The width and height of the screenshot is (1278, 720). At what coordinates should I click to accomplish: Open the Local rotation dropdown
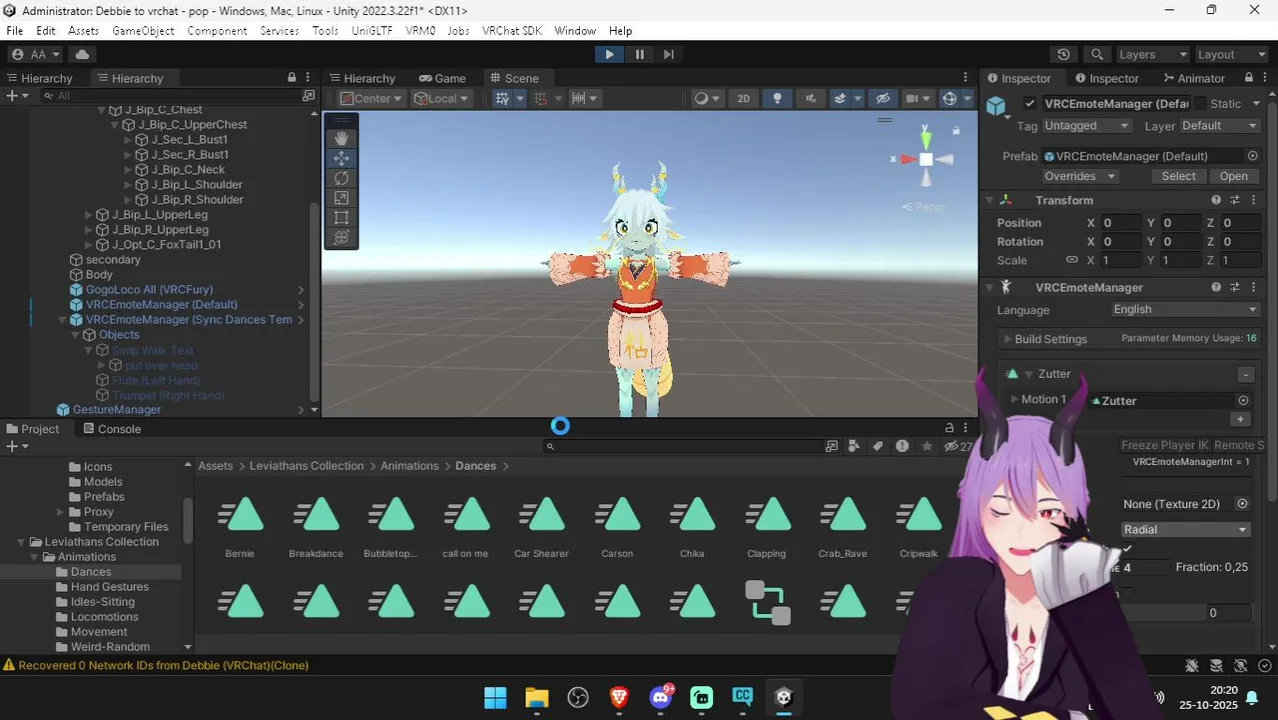[x=442, y=98]
